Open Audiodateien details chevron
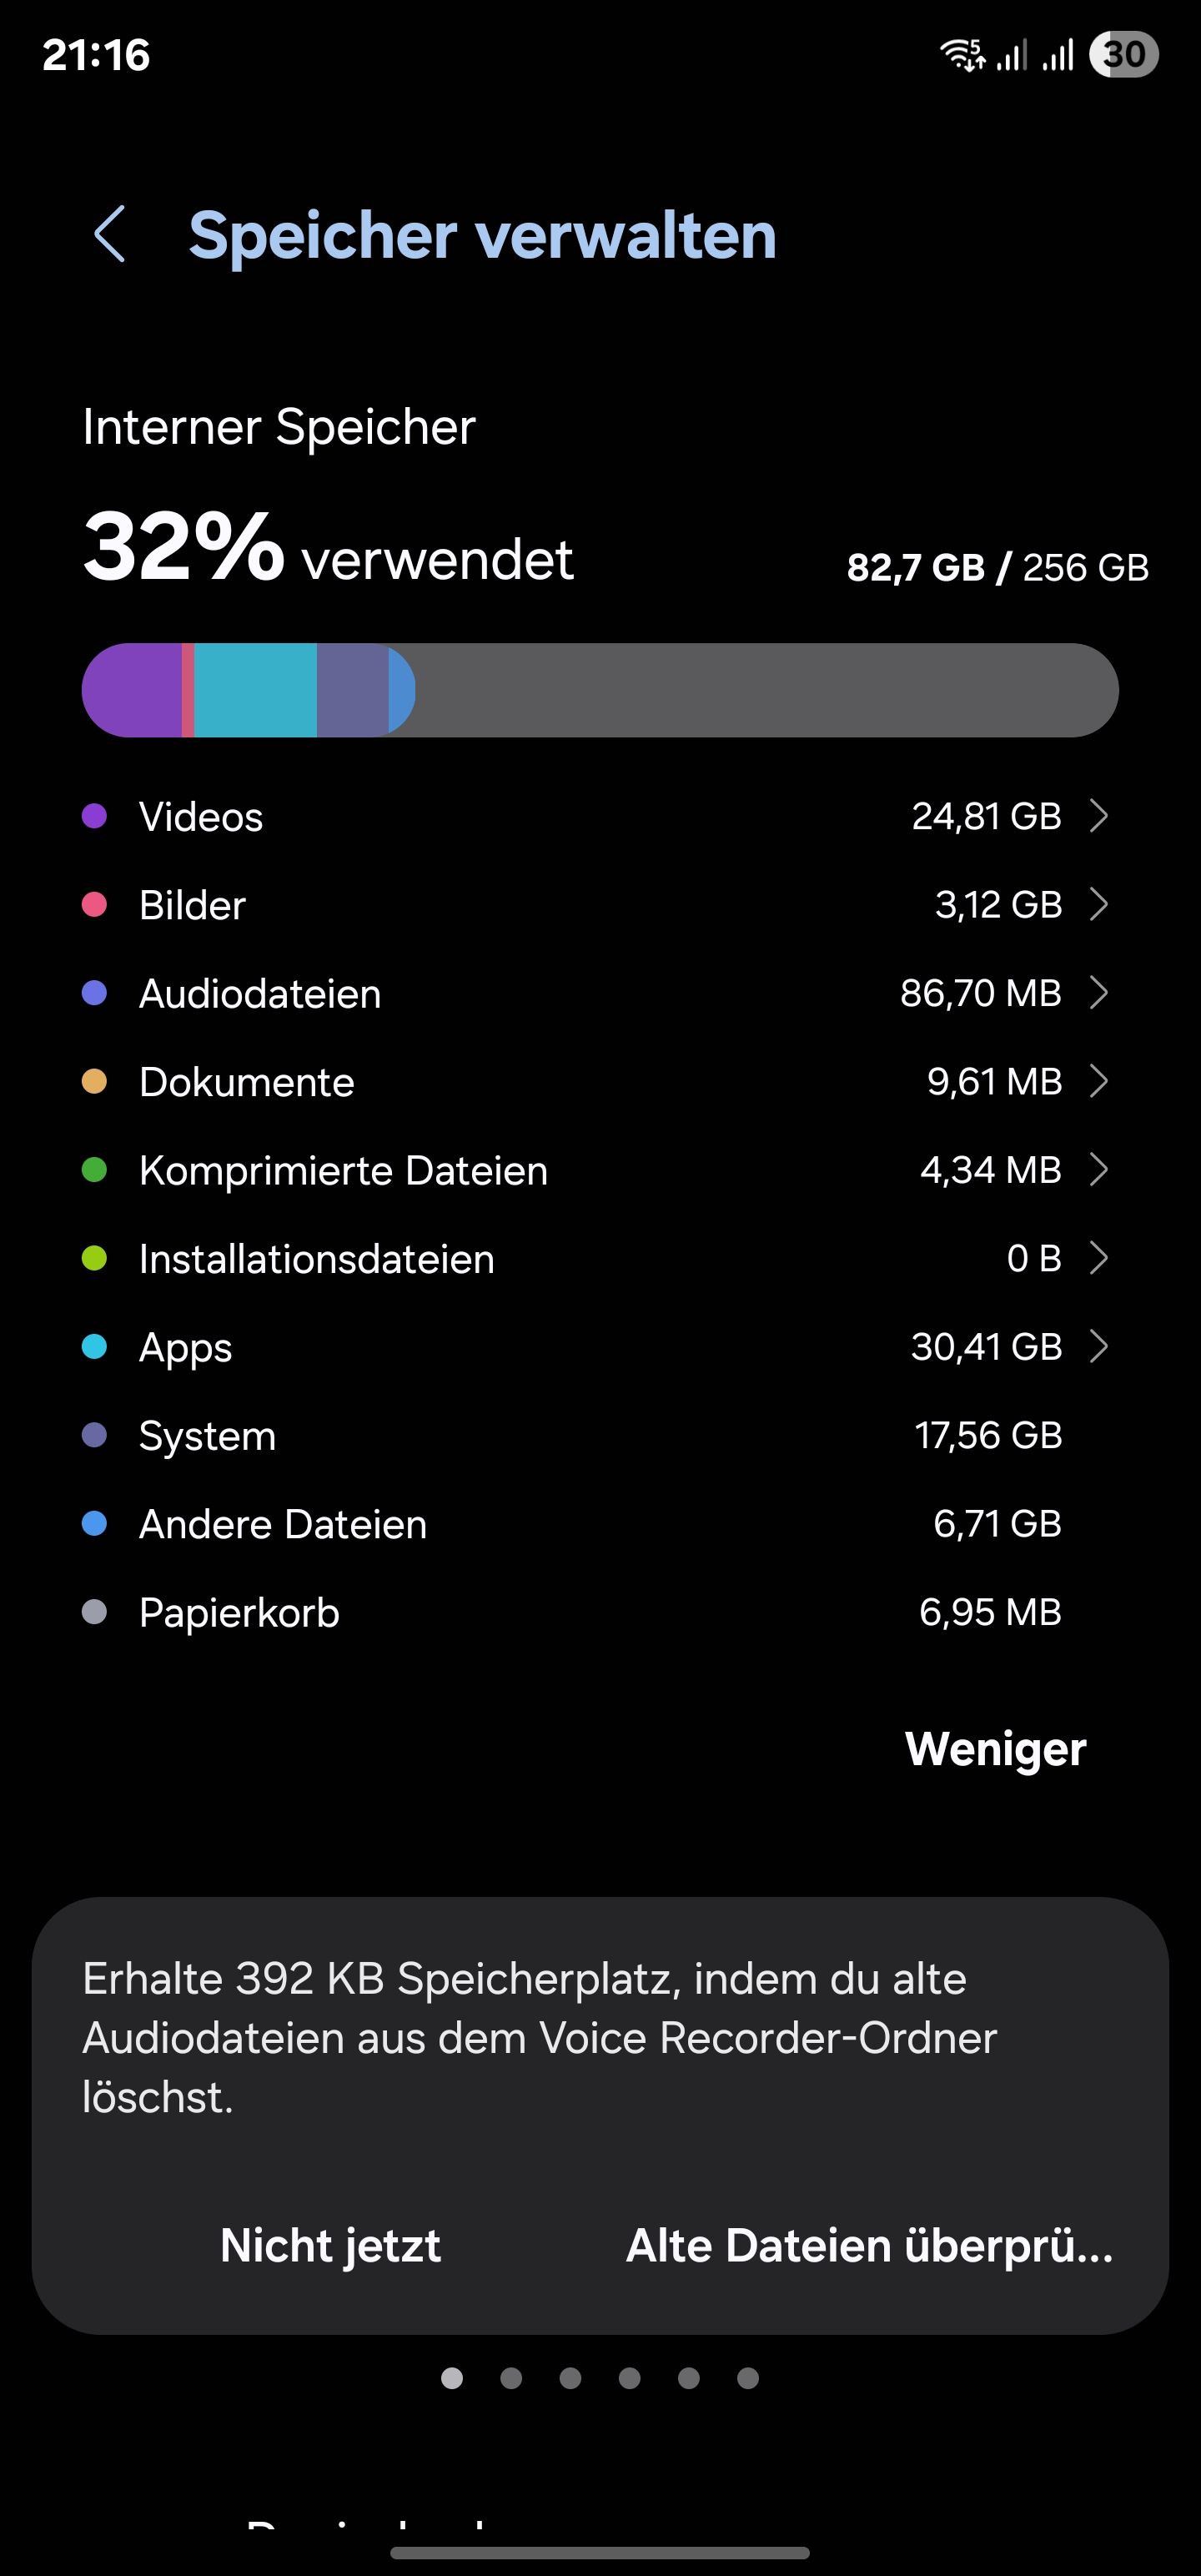The height and width of the screenshot is (2576, 1201). coord(1099,993)
